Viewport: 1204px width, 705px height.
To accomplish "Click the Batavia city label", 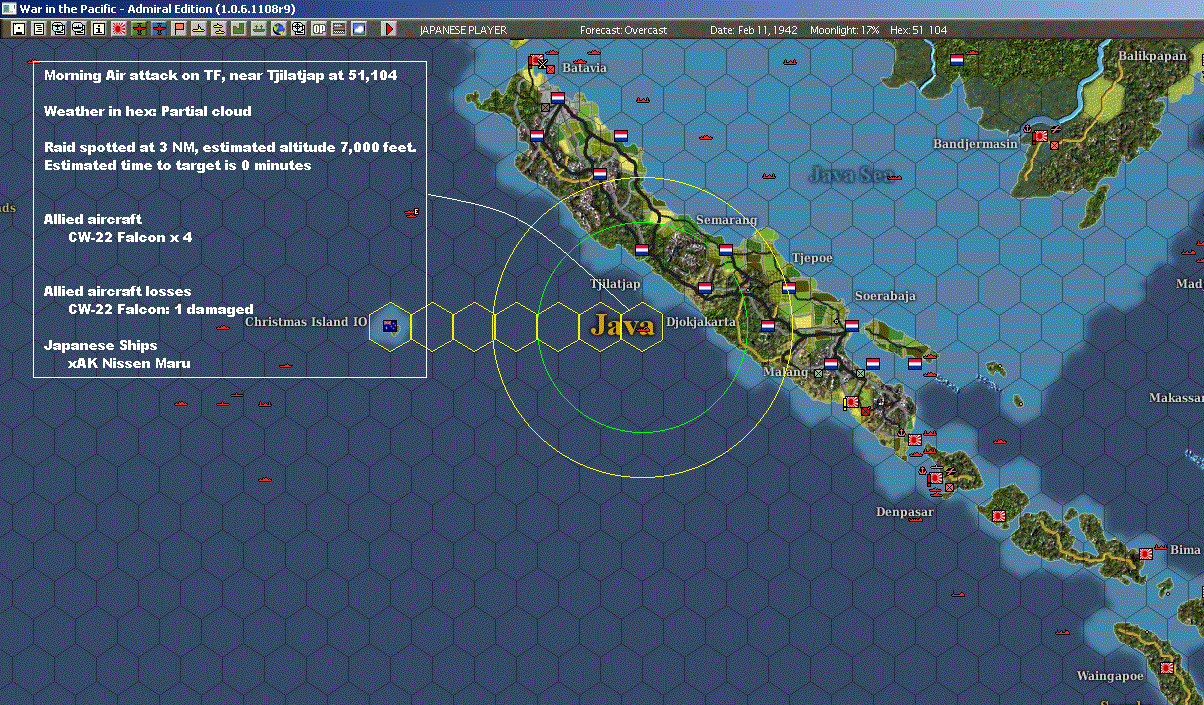I will pyautogui.click(x=584, y=67).
